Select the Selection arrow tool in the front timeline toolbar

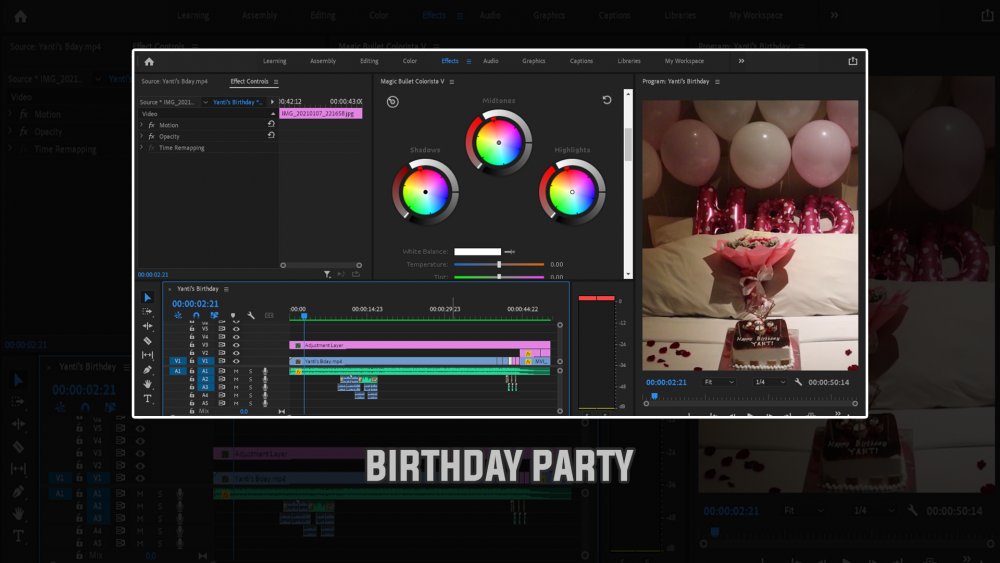pyautogui.click(x=147, y=298)
